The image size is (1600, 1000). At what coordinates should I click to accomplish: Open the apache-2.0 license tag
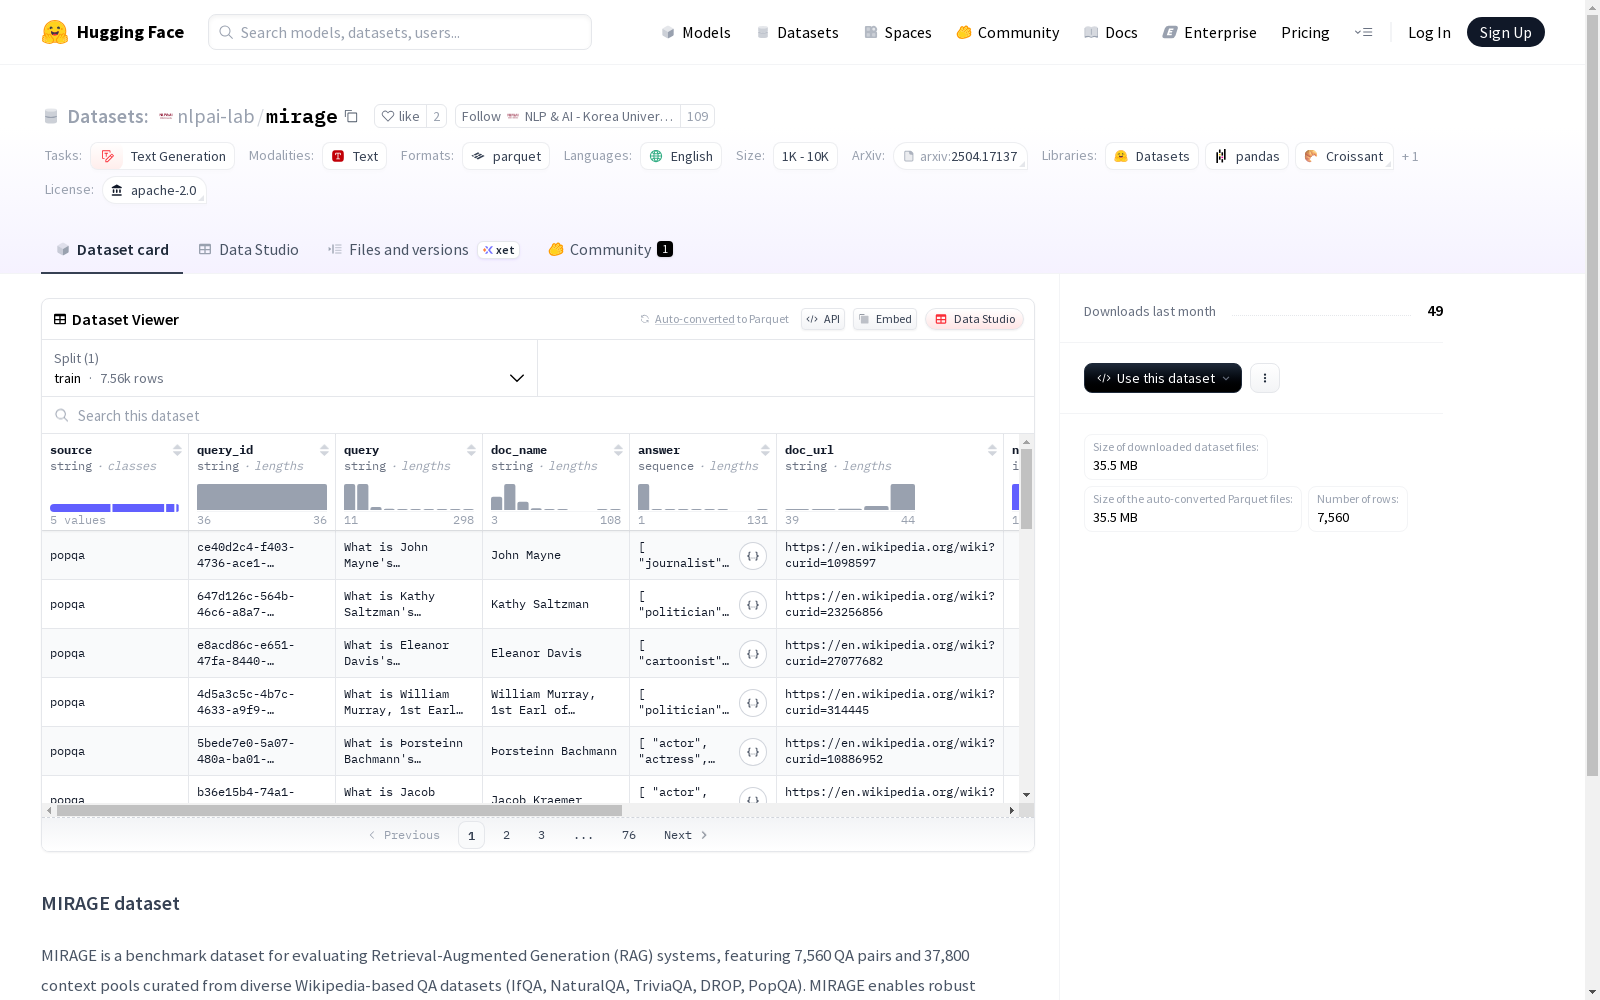pos(154,190)
